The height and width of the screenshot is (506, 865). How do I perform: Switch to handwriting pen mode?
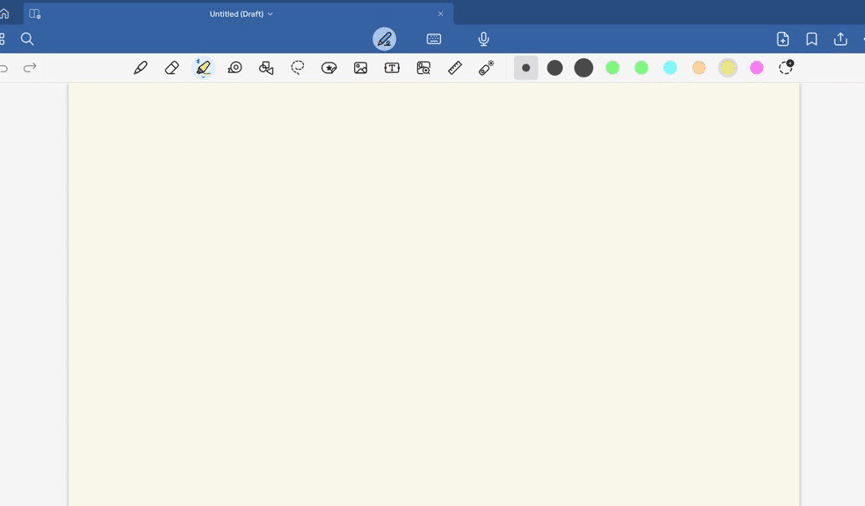click(x=384, y=39)
